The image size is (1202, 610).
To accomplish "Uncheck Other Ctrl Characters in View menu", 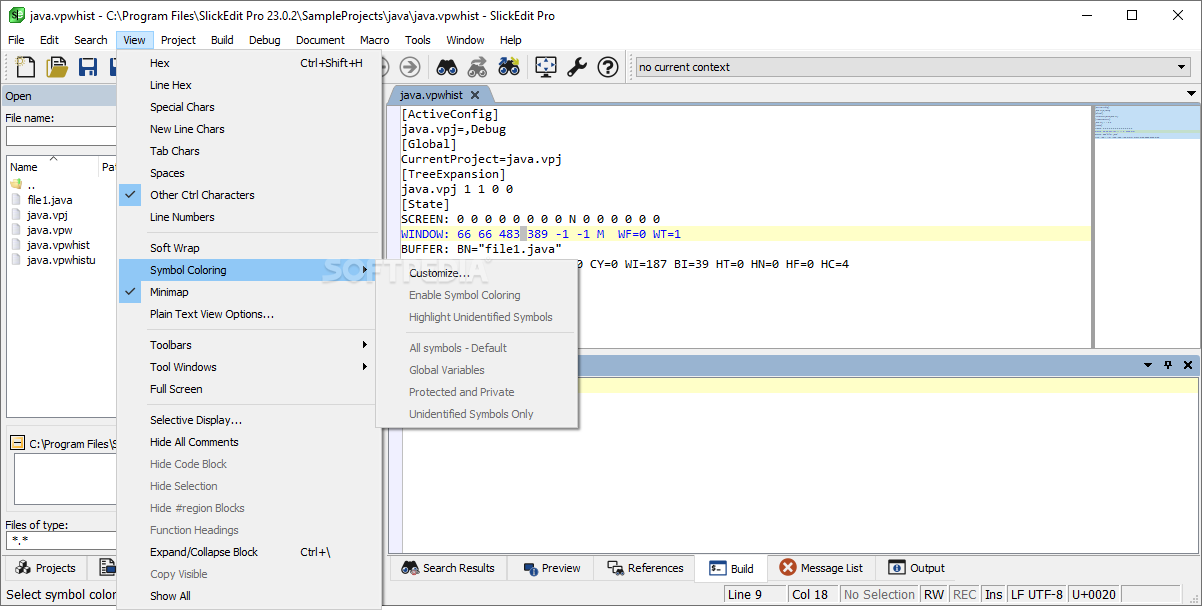I will point(250,195).
